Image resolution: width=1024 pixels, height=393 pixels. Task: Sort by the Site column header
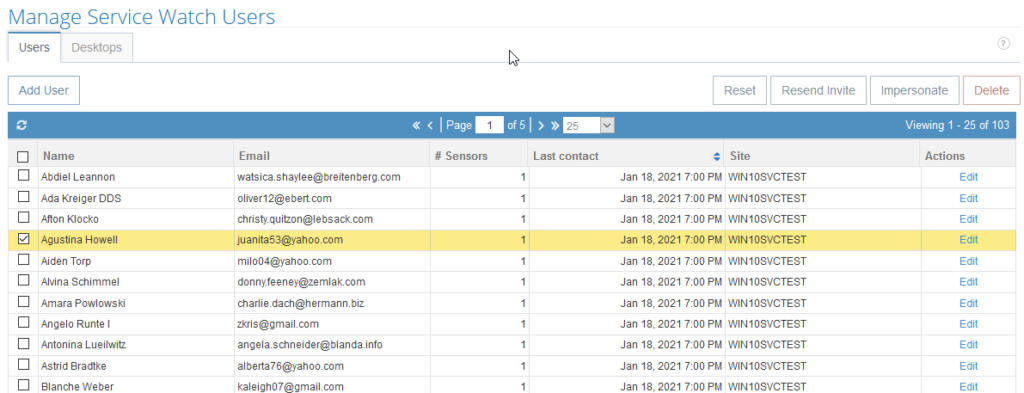(823, 156)
